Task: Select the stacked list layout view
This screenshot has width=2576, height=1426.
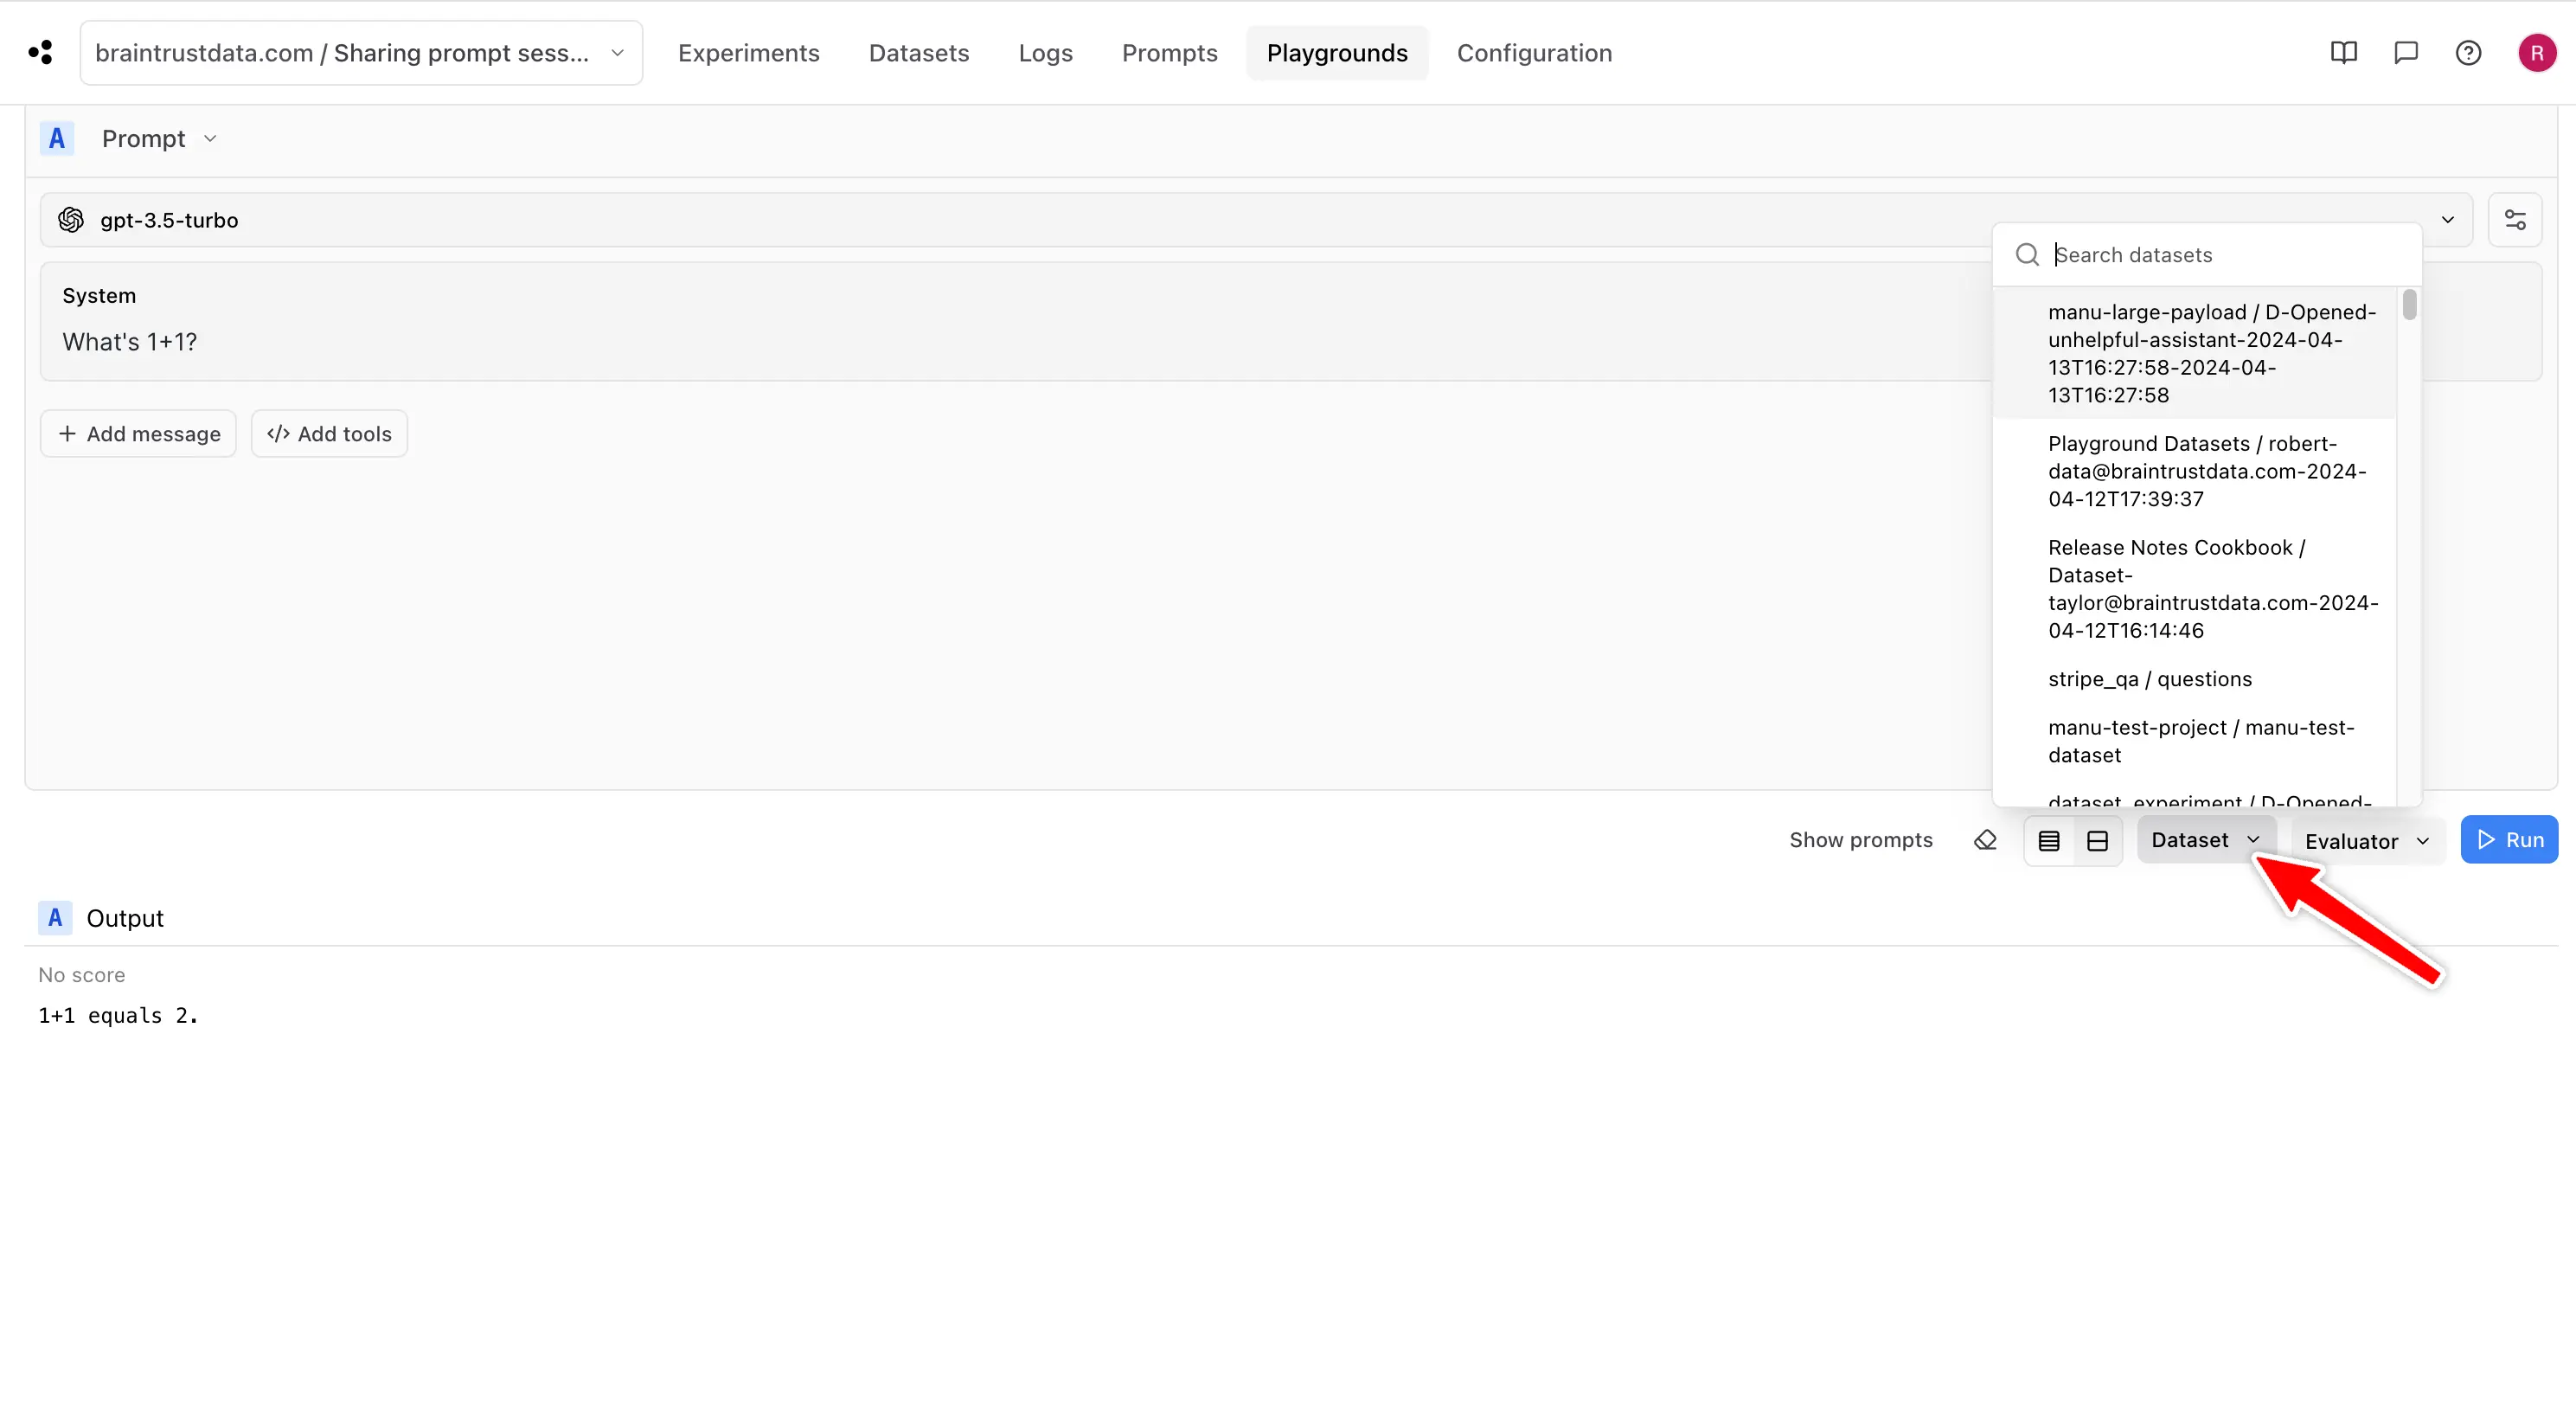Action: 2049,840
